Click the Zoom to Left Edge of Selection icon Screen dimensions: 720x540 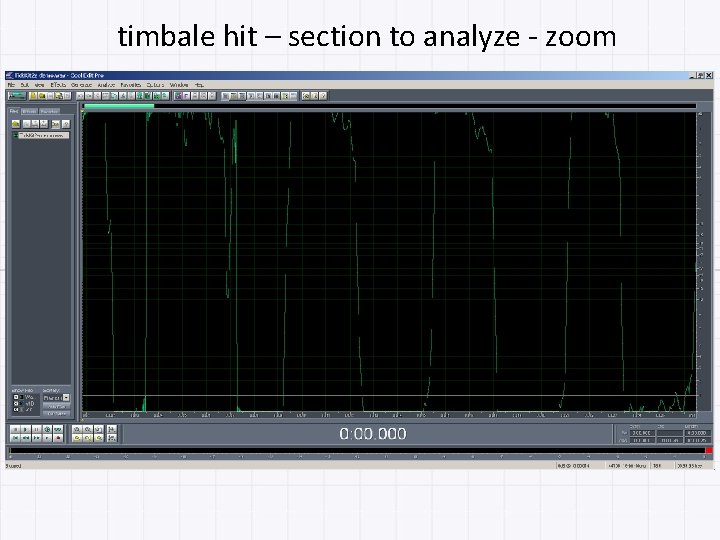point(88,438)
